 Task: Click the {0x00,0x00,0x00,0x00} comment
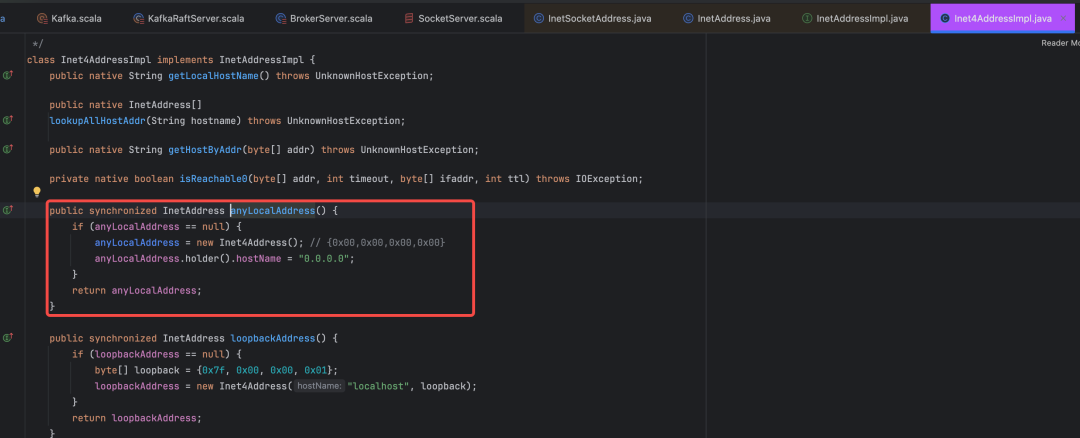click(377, 242)
